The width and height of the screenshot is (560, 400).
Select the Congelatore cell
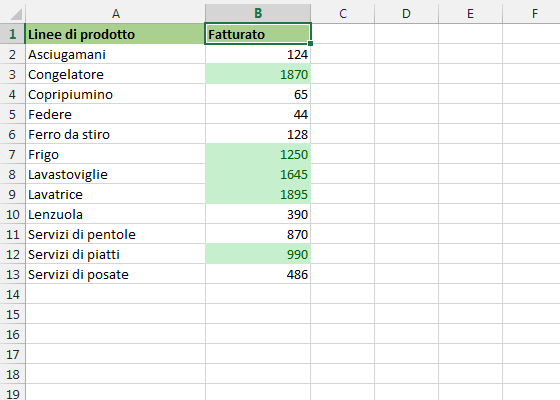click(115, 74)
